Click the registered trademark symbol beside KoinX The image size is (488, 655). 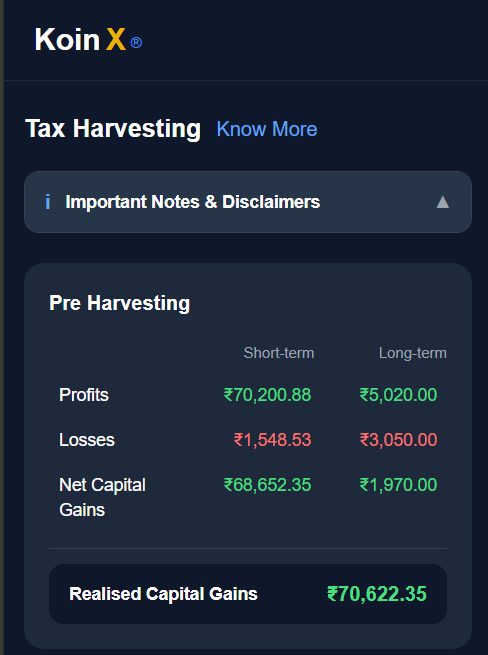coord(136,43)
